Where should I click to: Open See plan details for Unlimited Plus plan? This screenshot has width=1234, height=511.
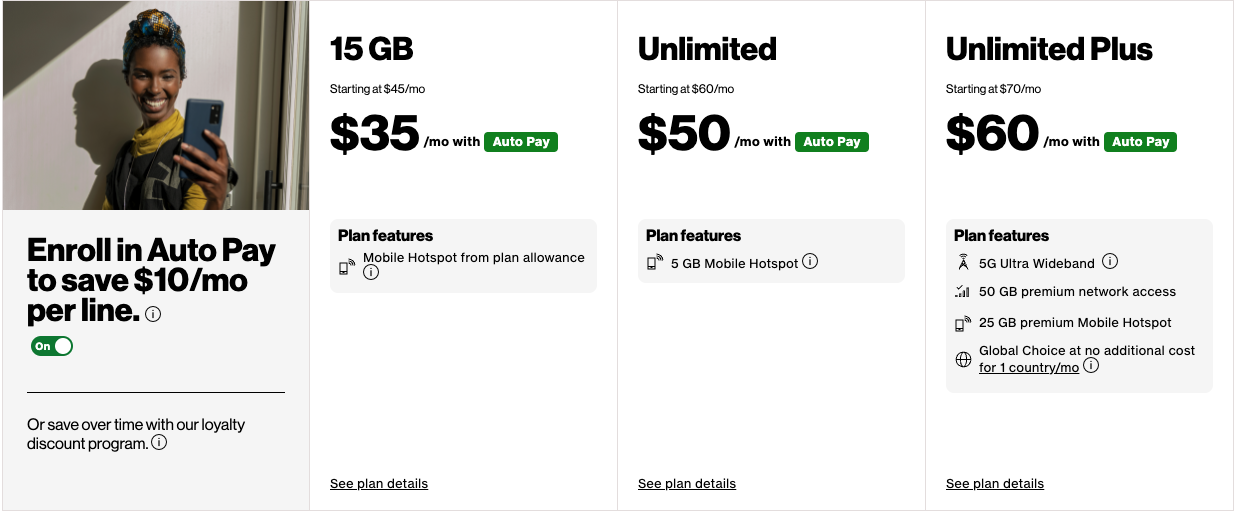995,484
